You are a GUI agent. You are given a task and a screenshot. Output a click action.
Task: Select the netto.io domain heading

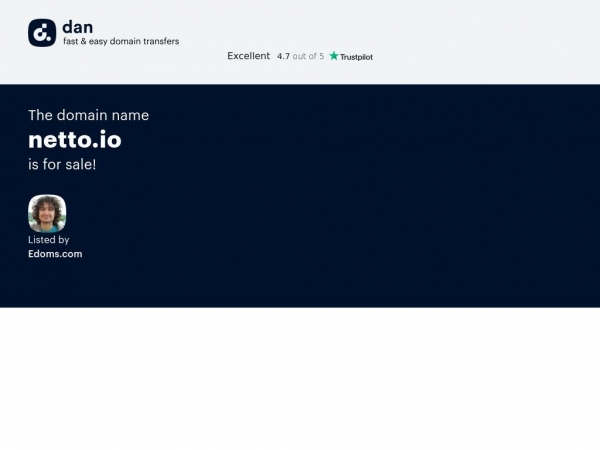[x=75, y=140]
